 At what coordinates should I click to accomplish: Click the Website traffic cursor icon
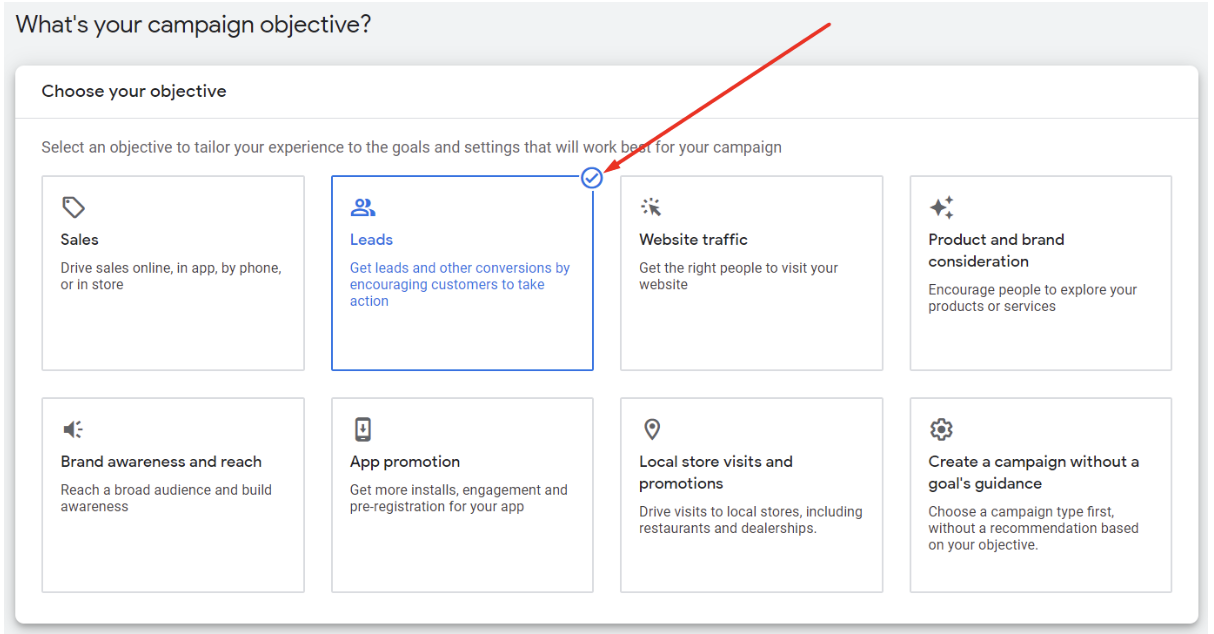(651, 207)
